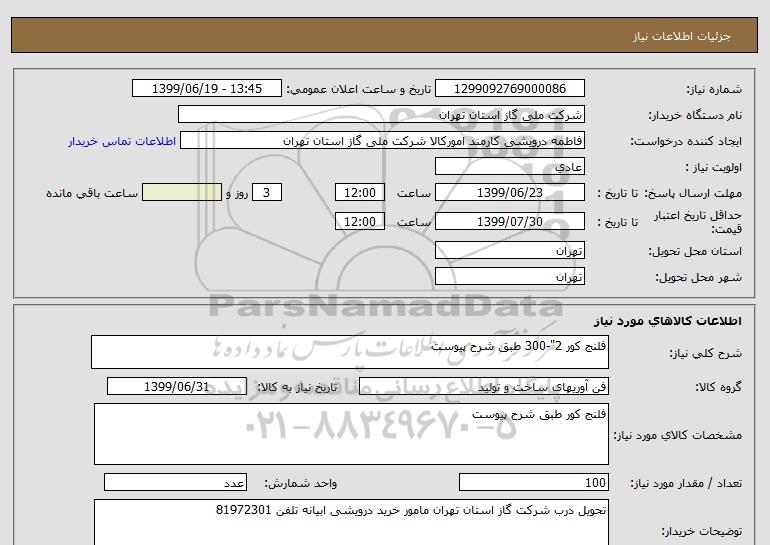This screenshot has height=545, width=770.
Task: Click the empty remaining hours field
Action: [182, 192]
